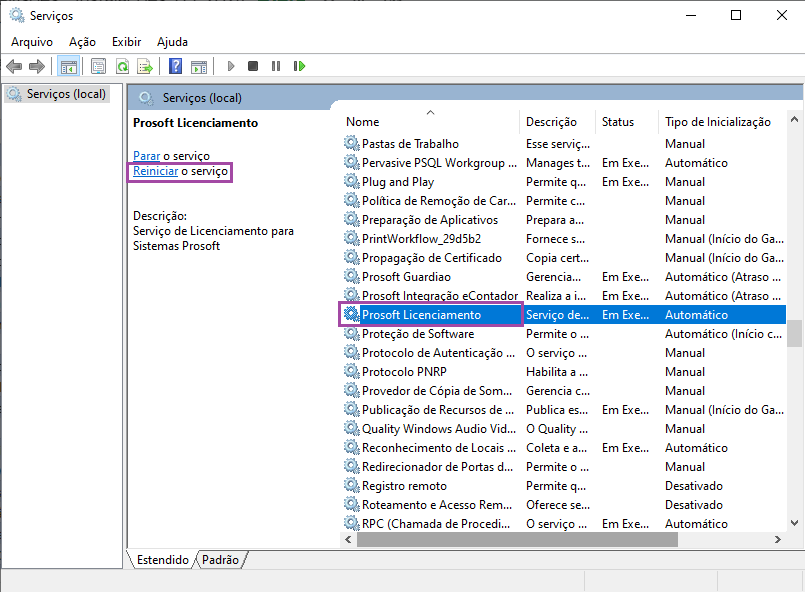The width and height of the screenshot is (805, 592).
Task: Refresh the services list
Action: coord(122,66)
